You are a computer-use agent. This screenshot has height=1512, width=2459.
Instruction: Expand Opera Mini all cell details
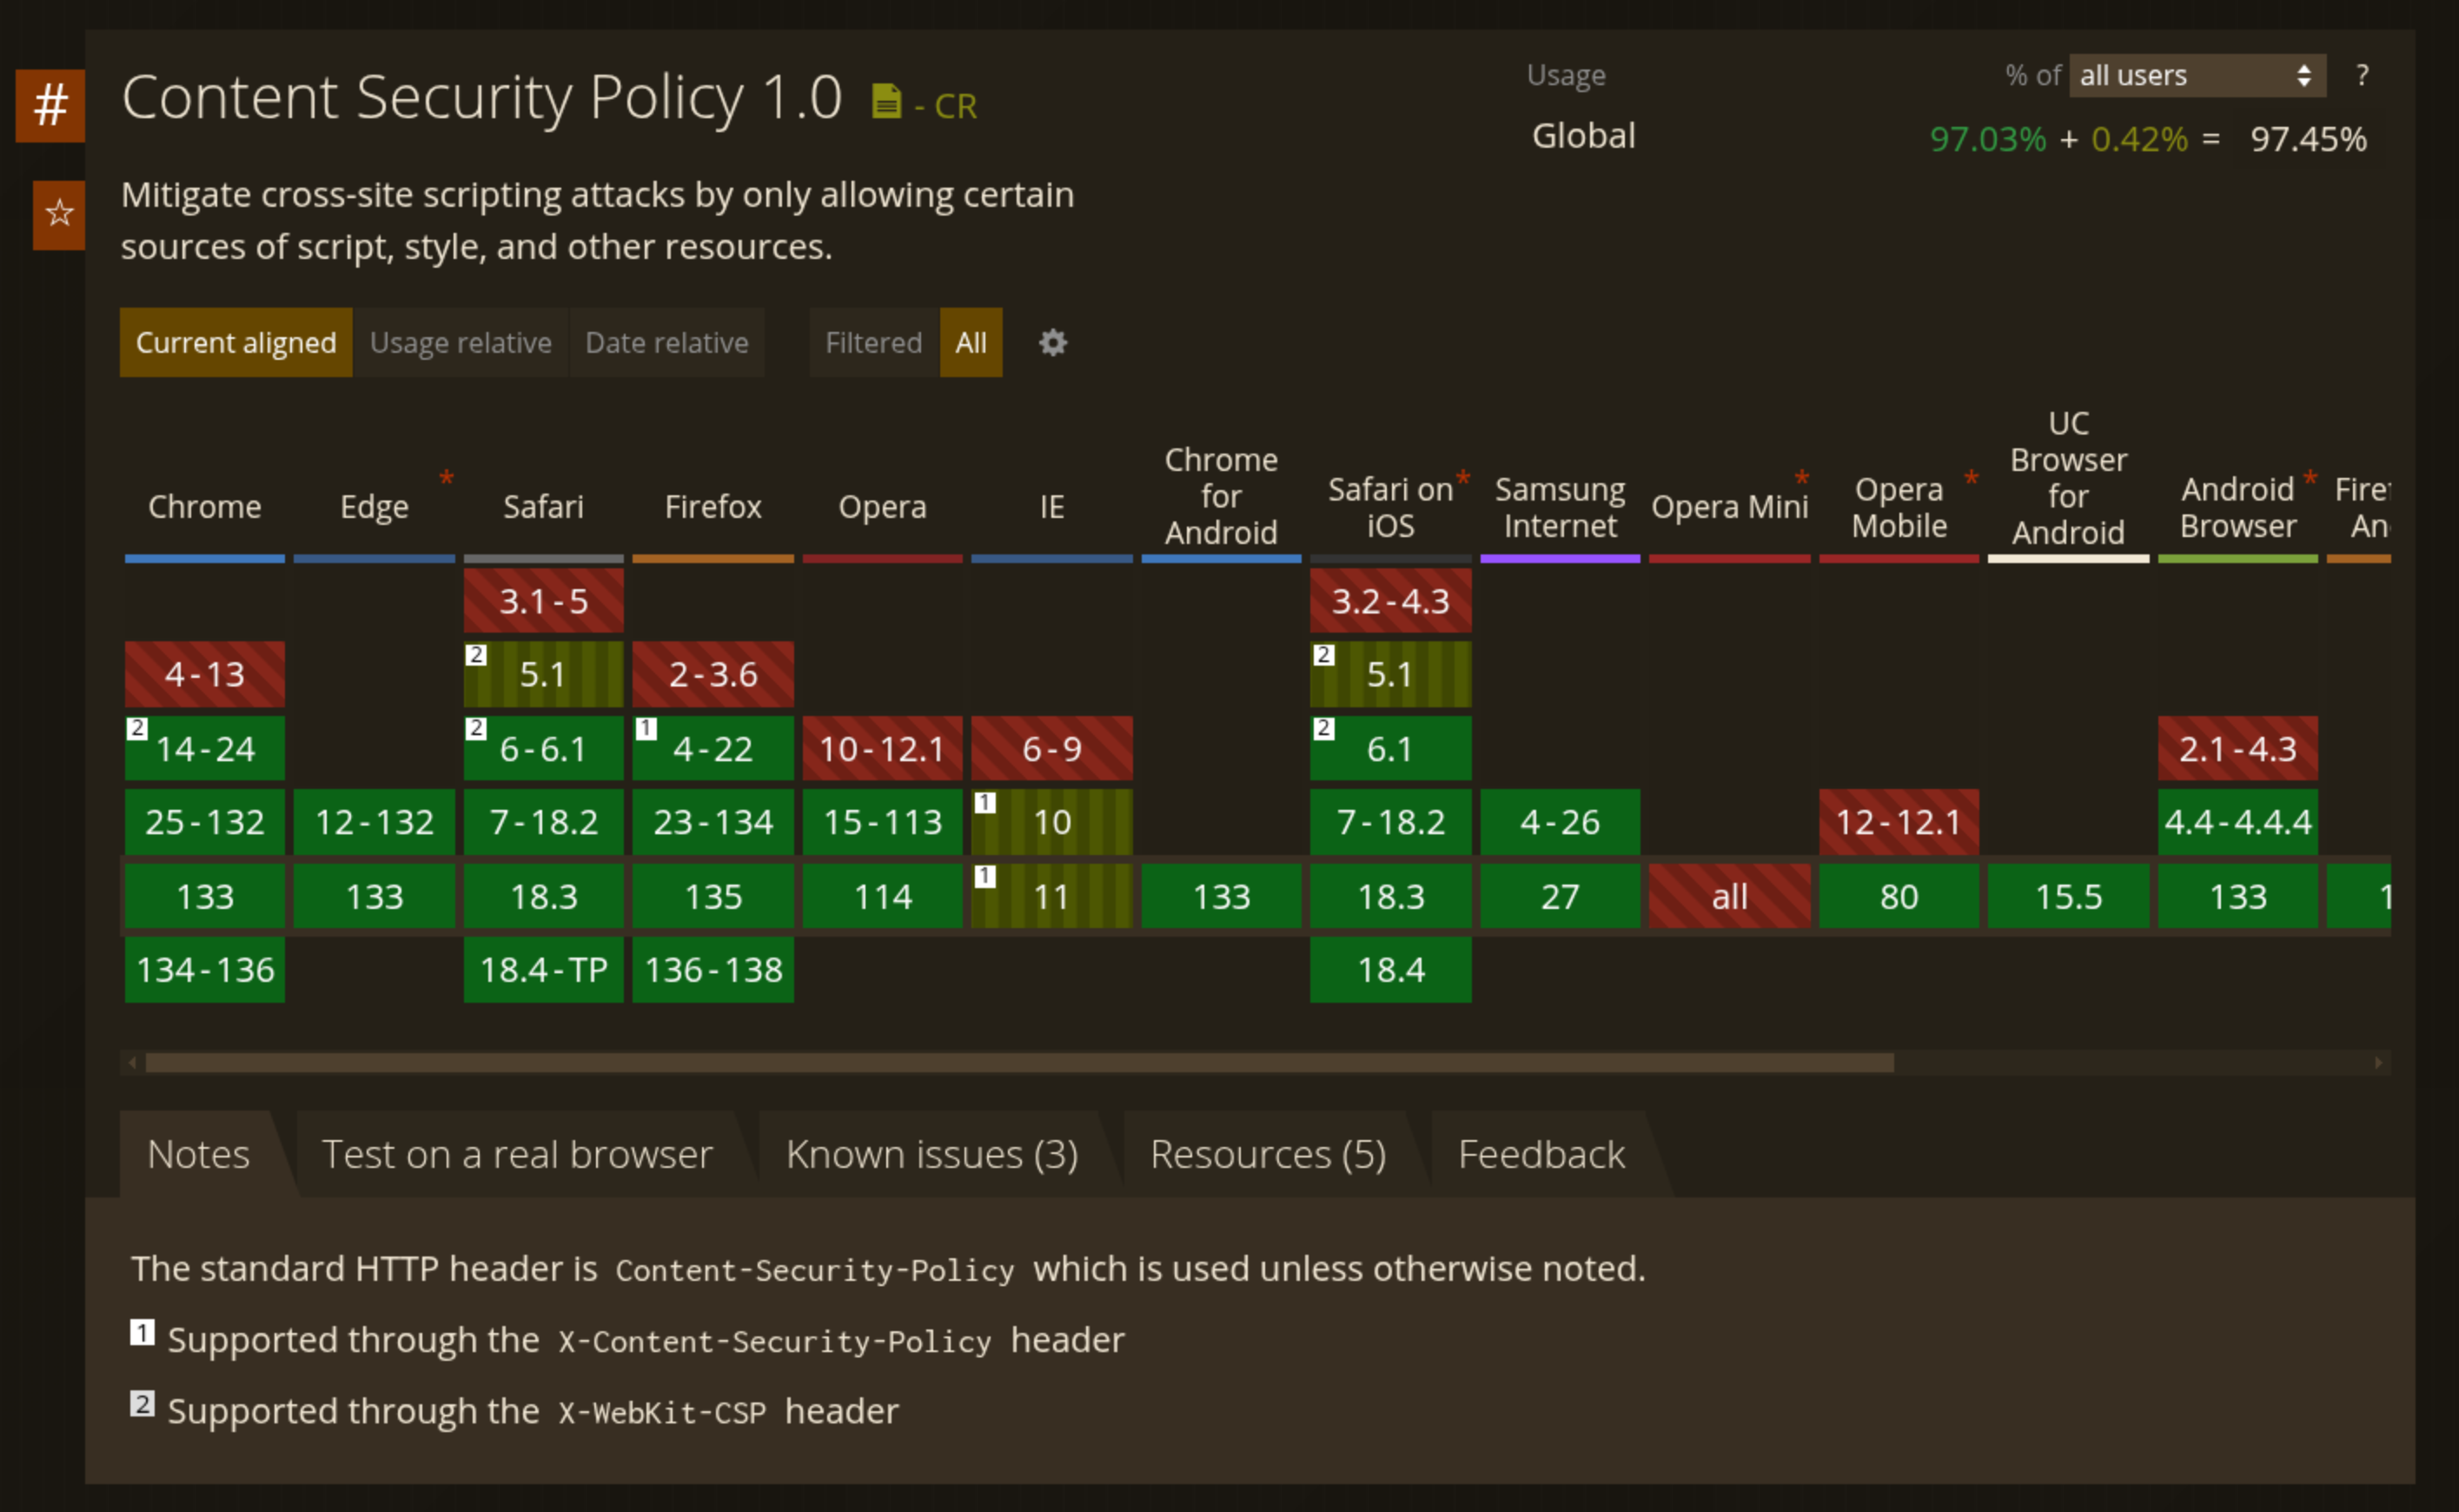pos(1729,896)
